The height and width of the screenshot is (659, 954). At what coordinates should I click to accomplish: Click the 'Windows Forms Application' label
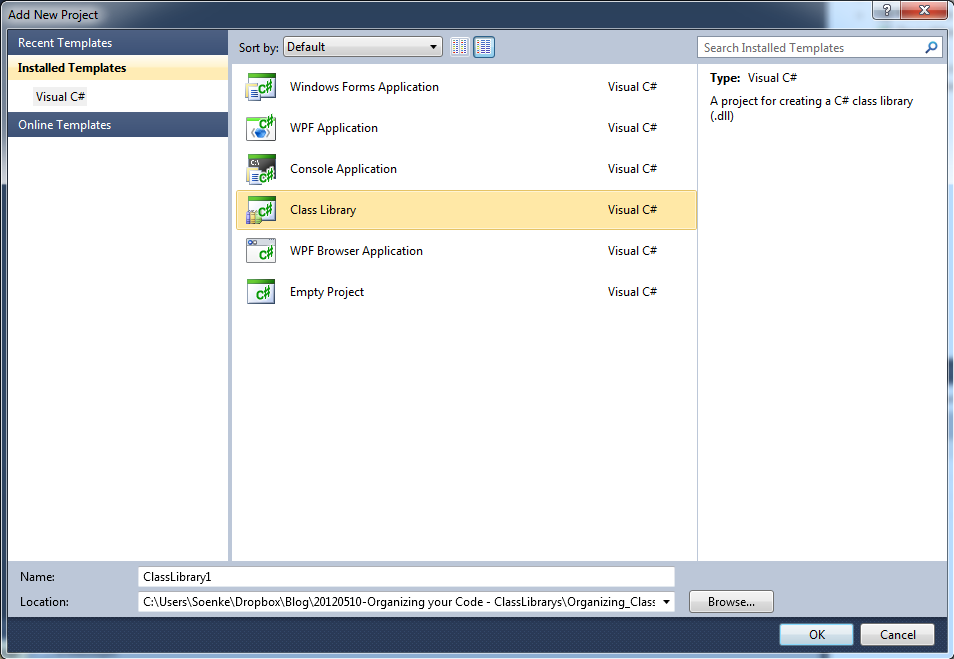[x=364, y=87]
